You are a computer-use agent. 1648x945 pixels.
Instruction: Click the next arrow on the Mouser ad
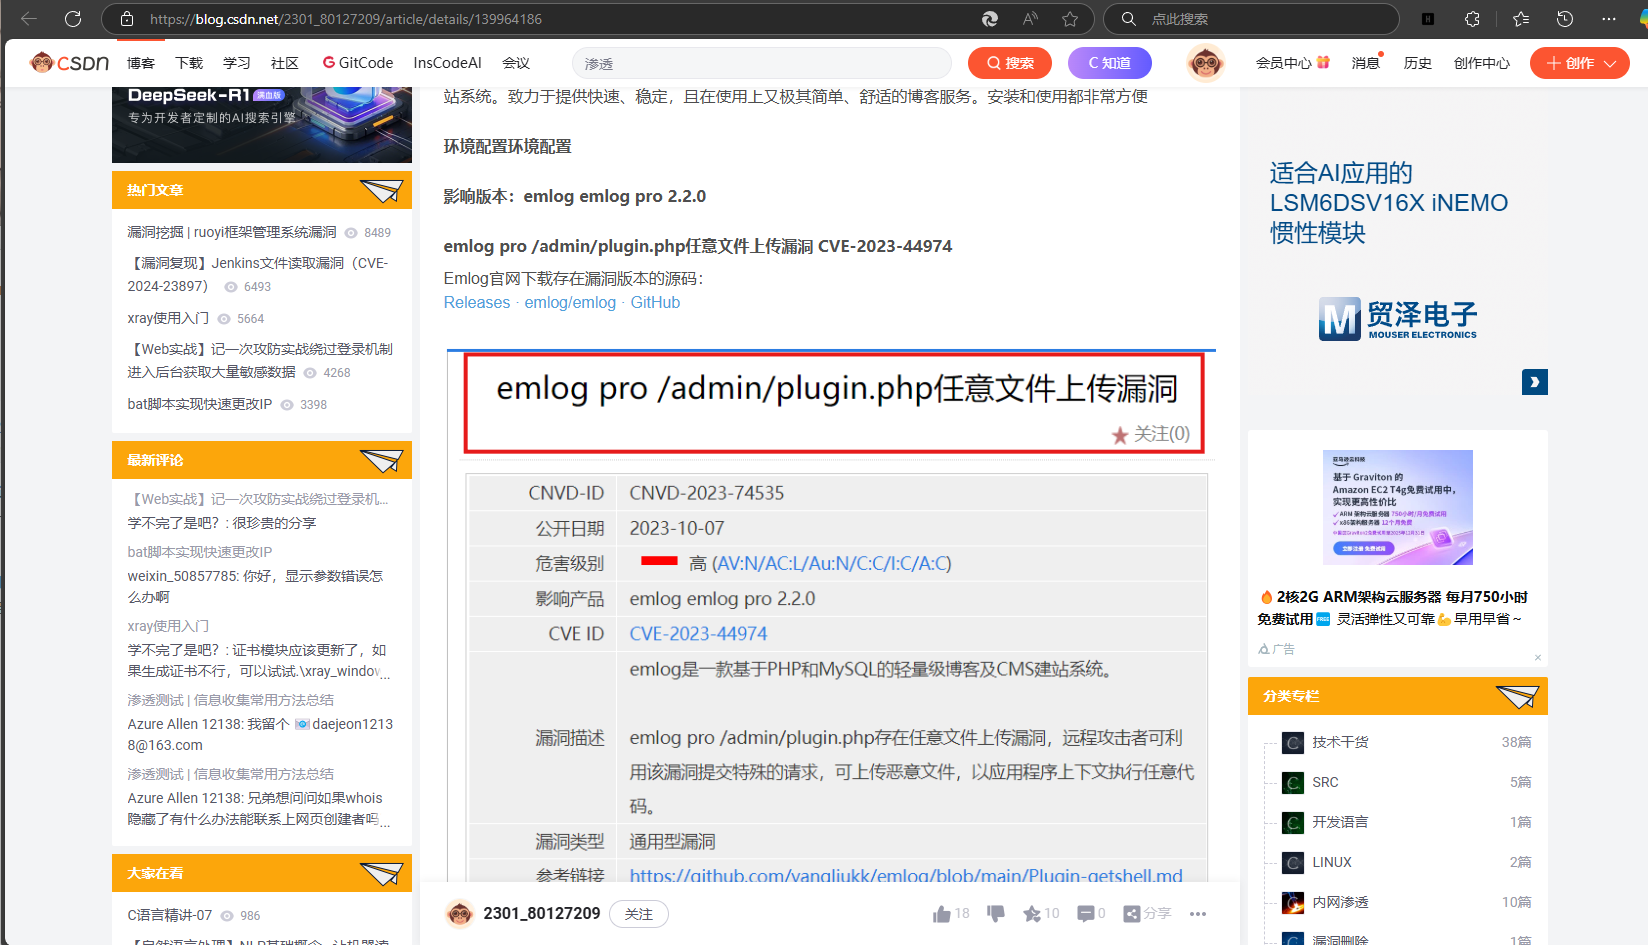[1535, 382]
